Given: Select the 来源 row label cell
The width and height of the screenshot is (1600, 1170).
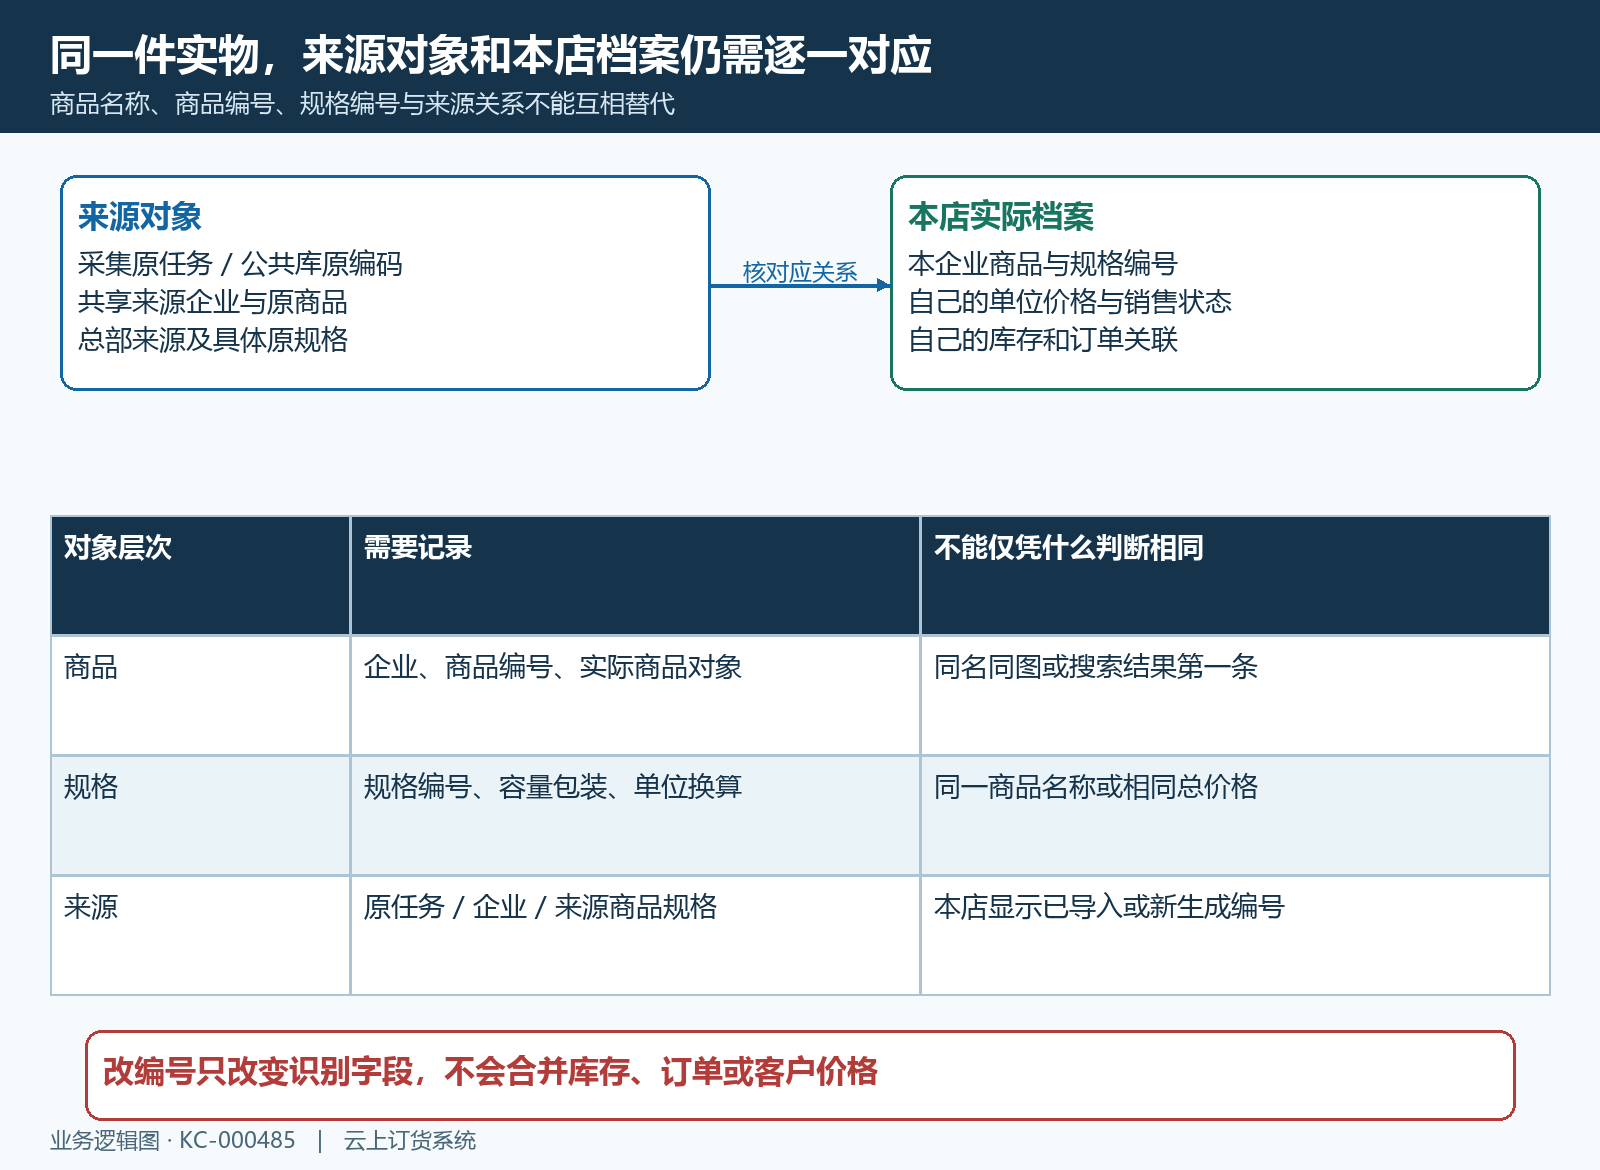Looking at the screenshot, I should 201,935.
